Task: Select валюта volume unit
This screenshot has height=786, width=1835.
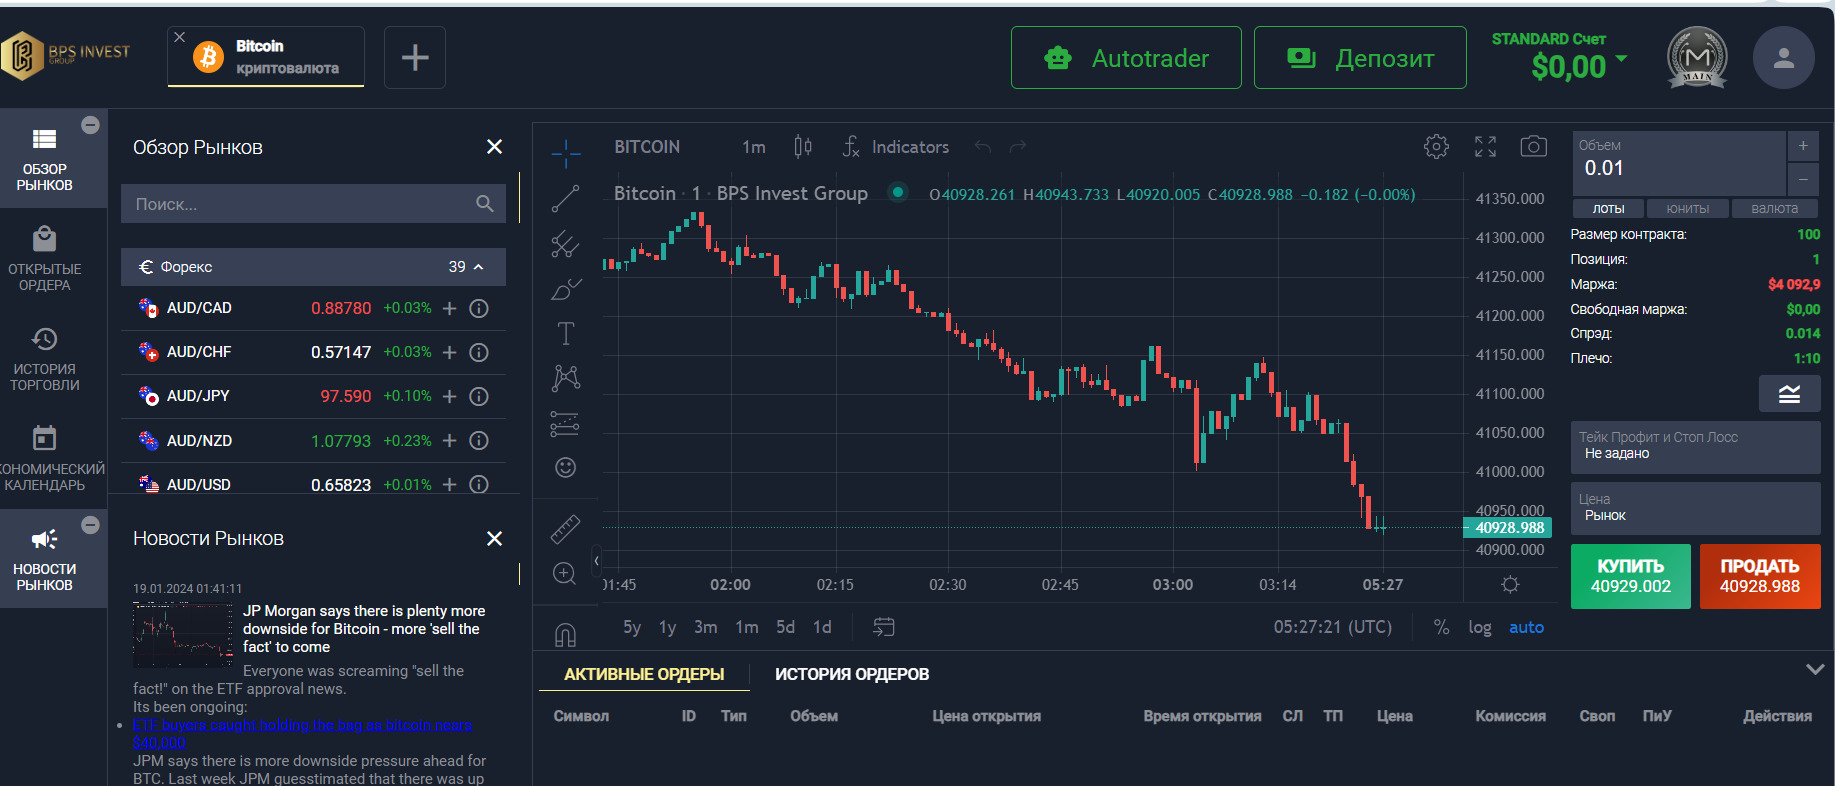Action: (1775, 208)
